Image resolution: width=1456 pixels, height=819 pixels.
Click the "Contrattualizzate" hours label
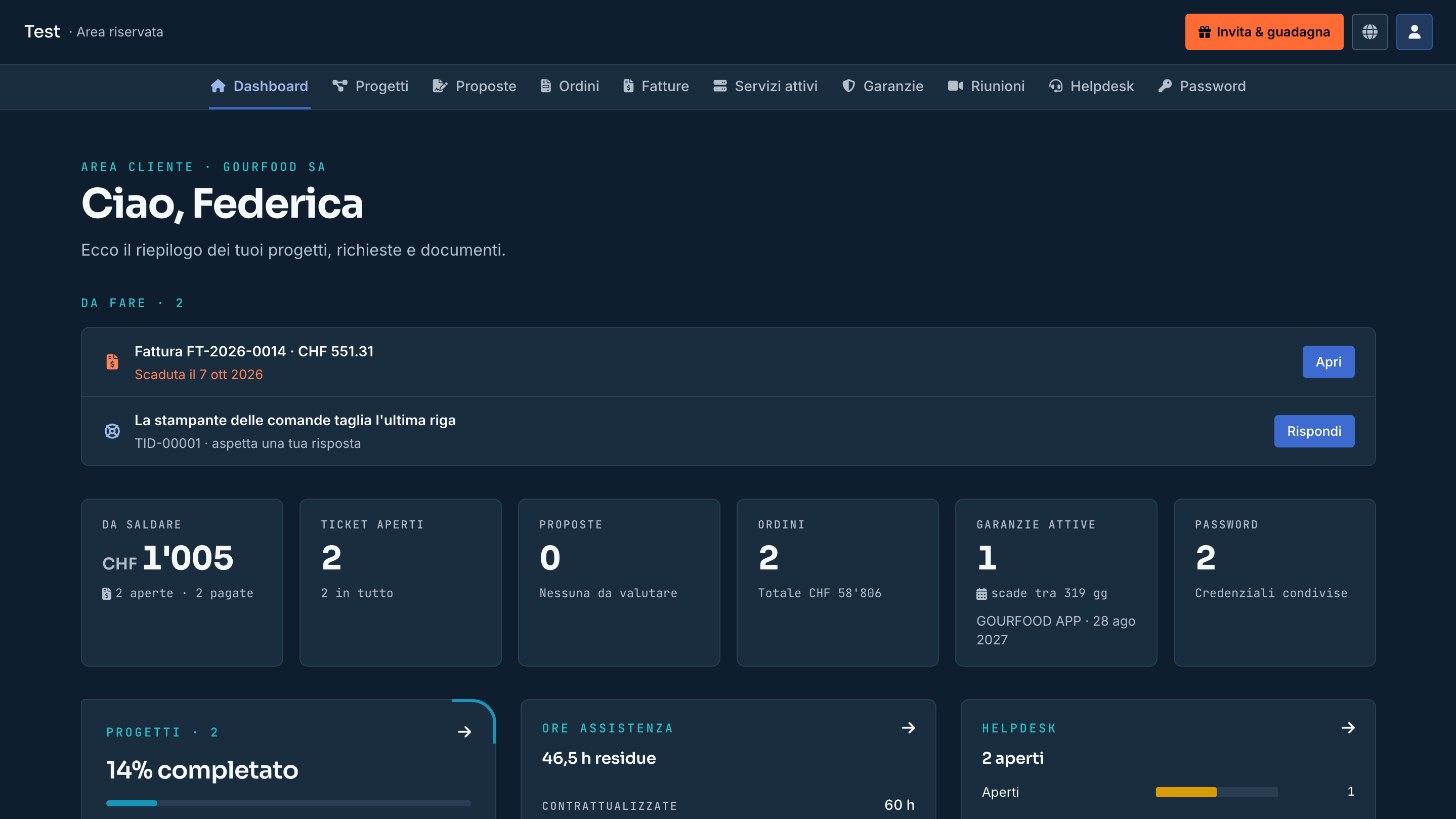610,806
